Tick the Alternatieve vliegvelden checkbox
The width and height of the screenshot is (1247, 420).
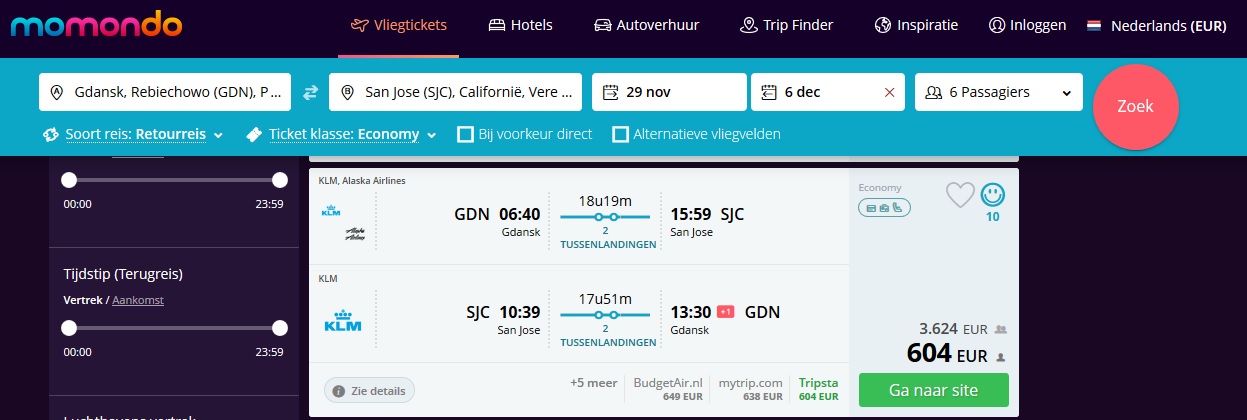(620, 134)
